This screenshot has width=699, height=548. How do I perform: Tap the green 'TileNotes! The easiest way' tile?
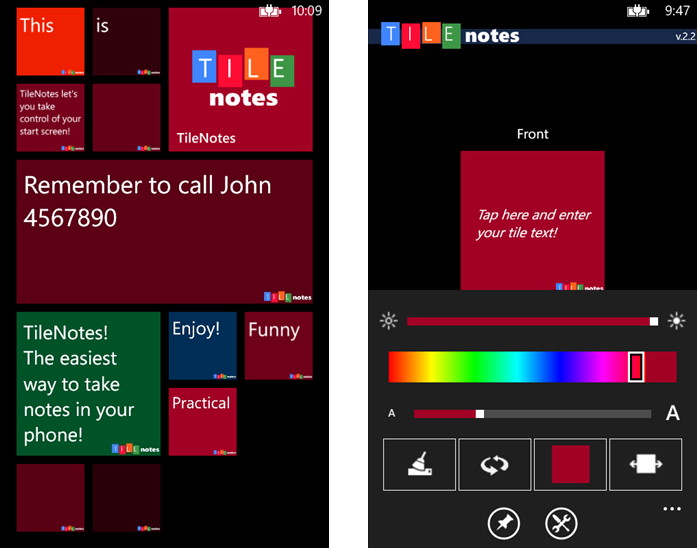click(x=88, y=384)
